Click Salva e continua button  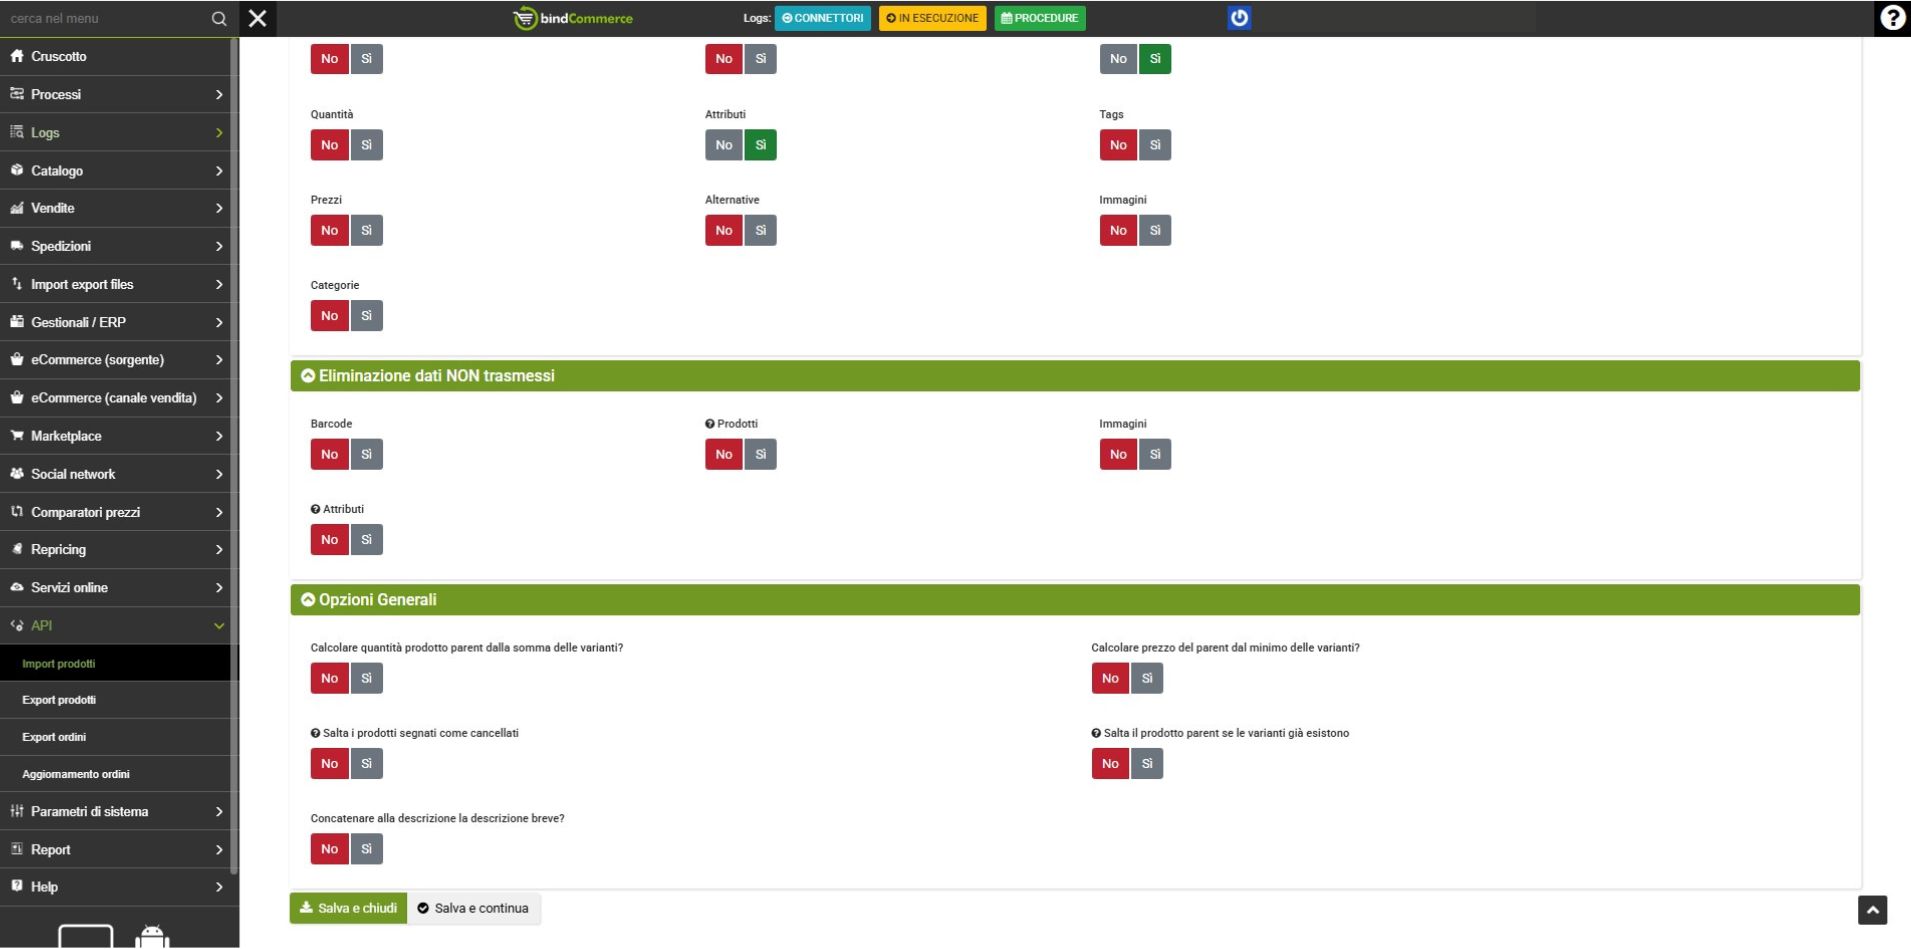(473, 908)
